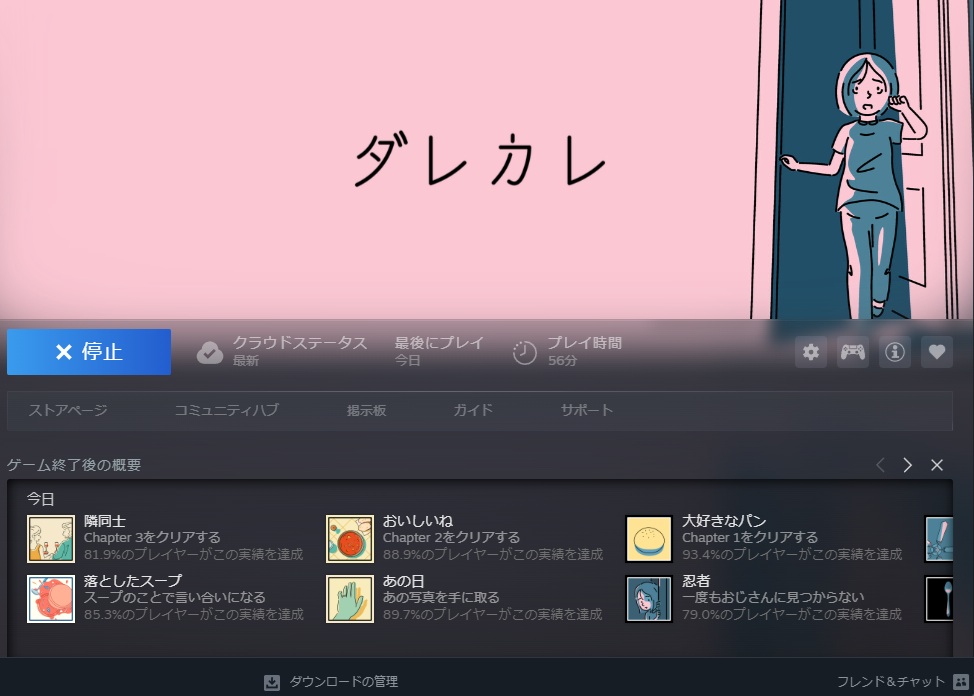Open the ガイド link
Image resolution: width=974 pixels, height=696 pixels.
click(x=473, y=410)
